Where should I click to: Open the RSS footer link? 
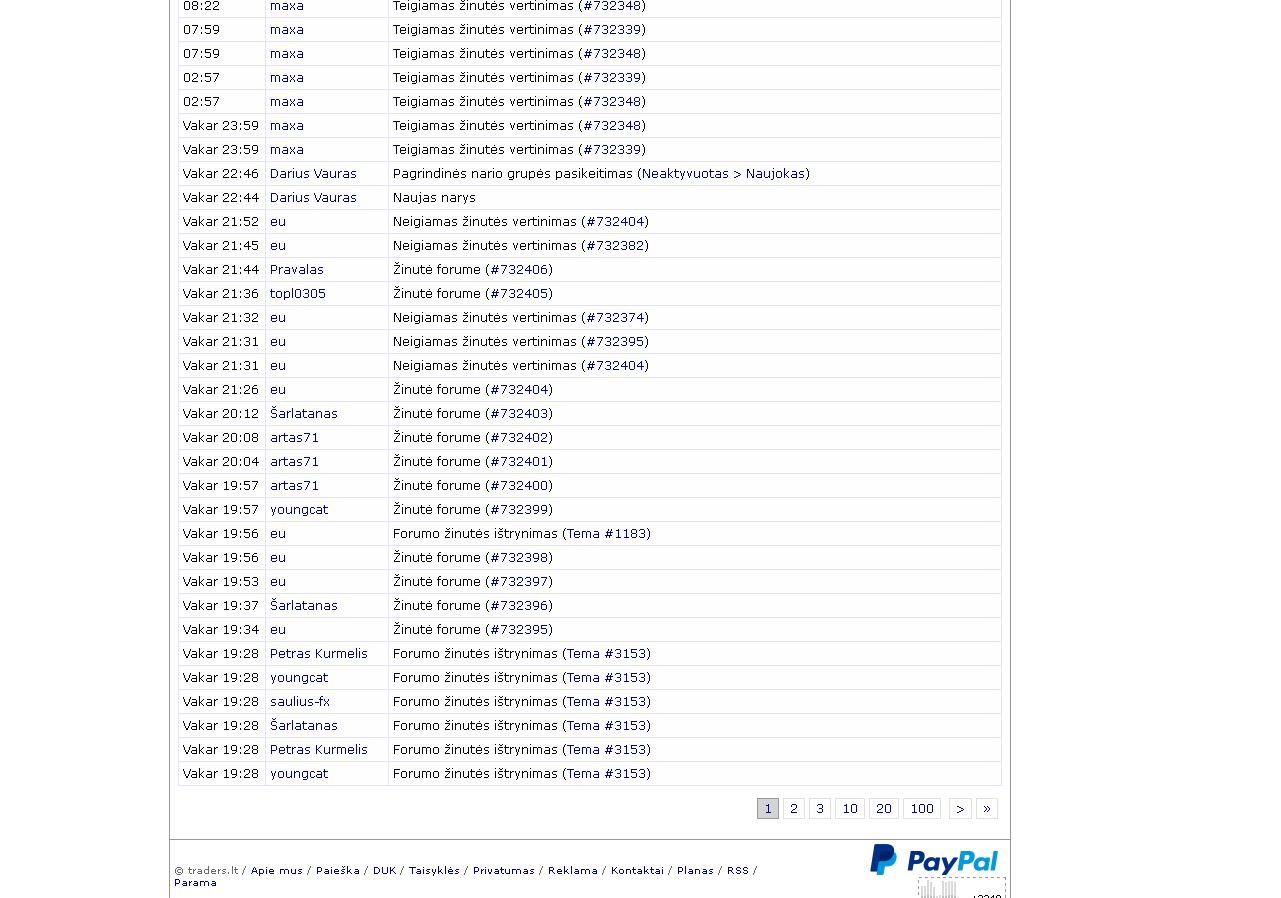pyautogui.click(x=737, y=871)
